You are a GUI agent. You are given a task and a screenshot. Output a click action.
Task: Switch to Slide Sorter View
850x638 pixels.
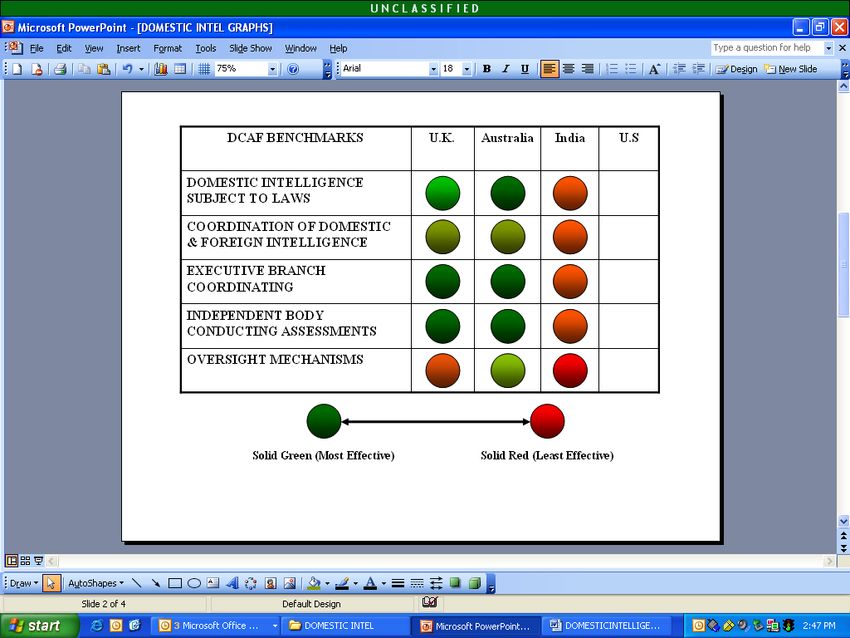coord(25,561)
